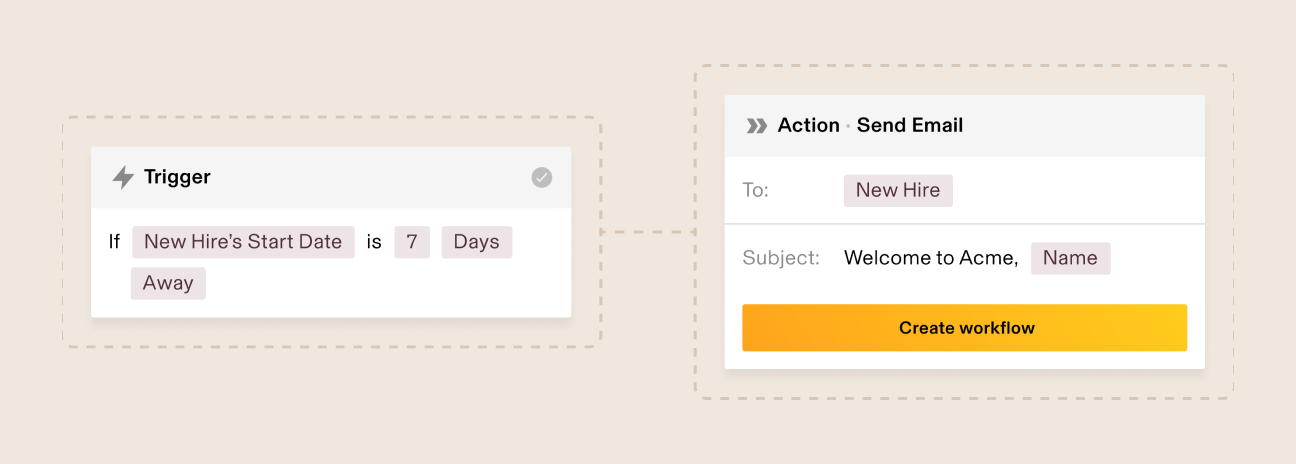The image size is (1296, 464).
Task: Click the lightning bolt Trigger icon
Action: coord(123,178)
